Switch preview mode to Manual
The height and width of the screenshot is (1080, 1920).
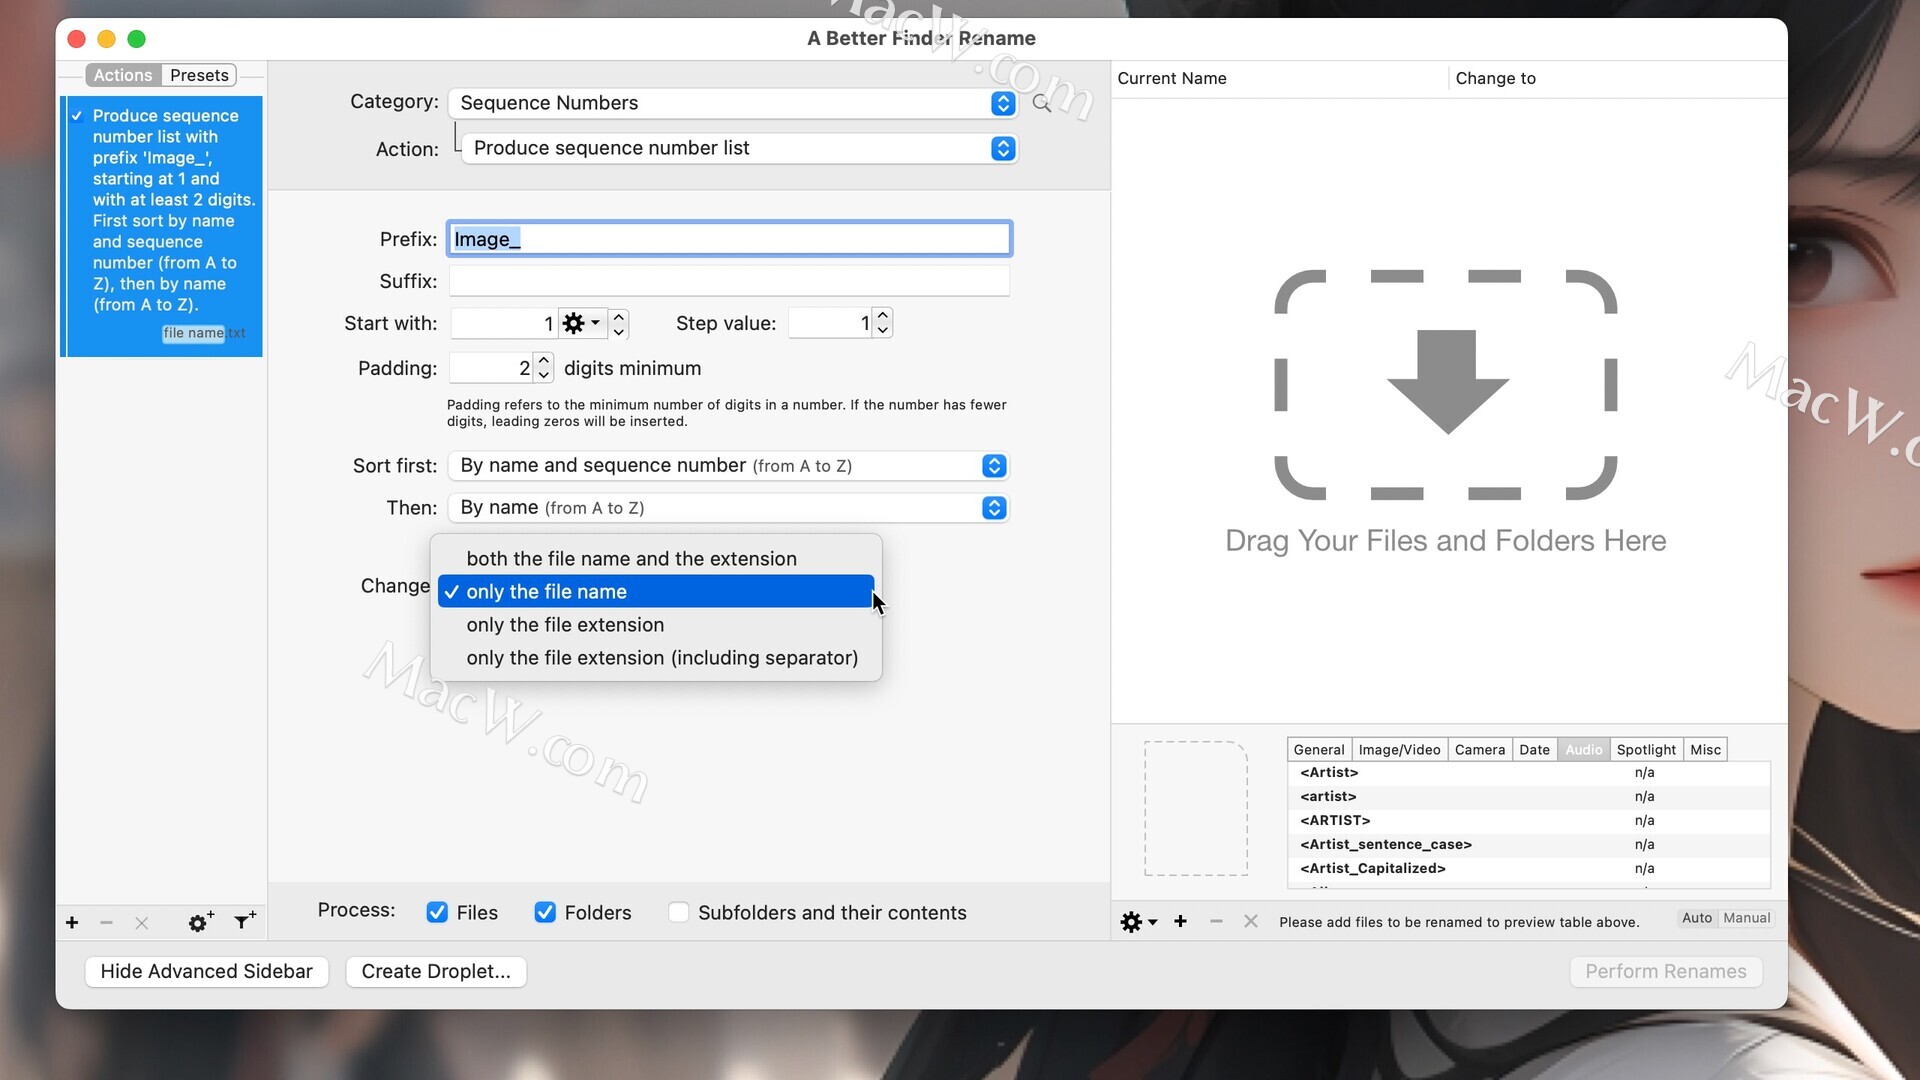click(1746, 918)
